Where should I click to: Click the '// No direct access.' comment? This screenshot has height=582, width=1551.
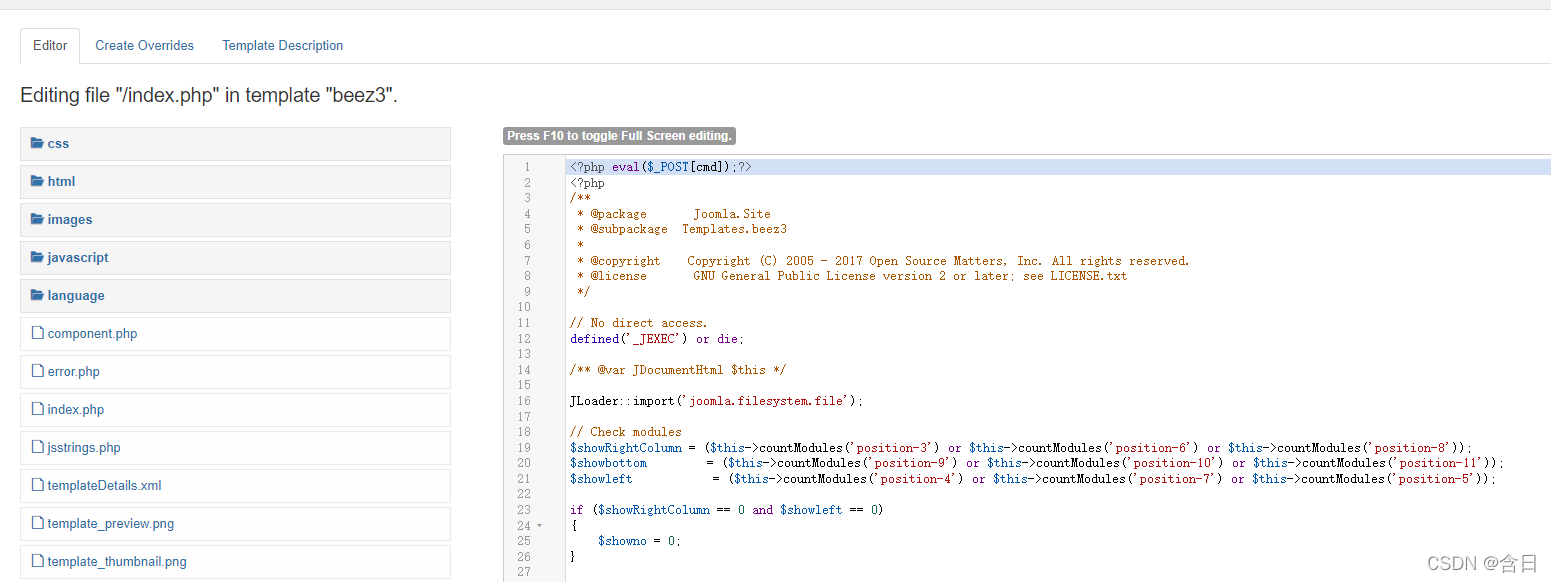pyautogui.click(x=638, y=323)
